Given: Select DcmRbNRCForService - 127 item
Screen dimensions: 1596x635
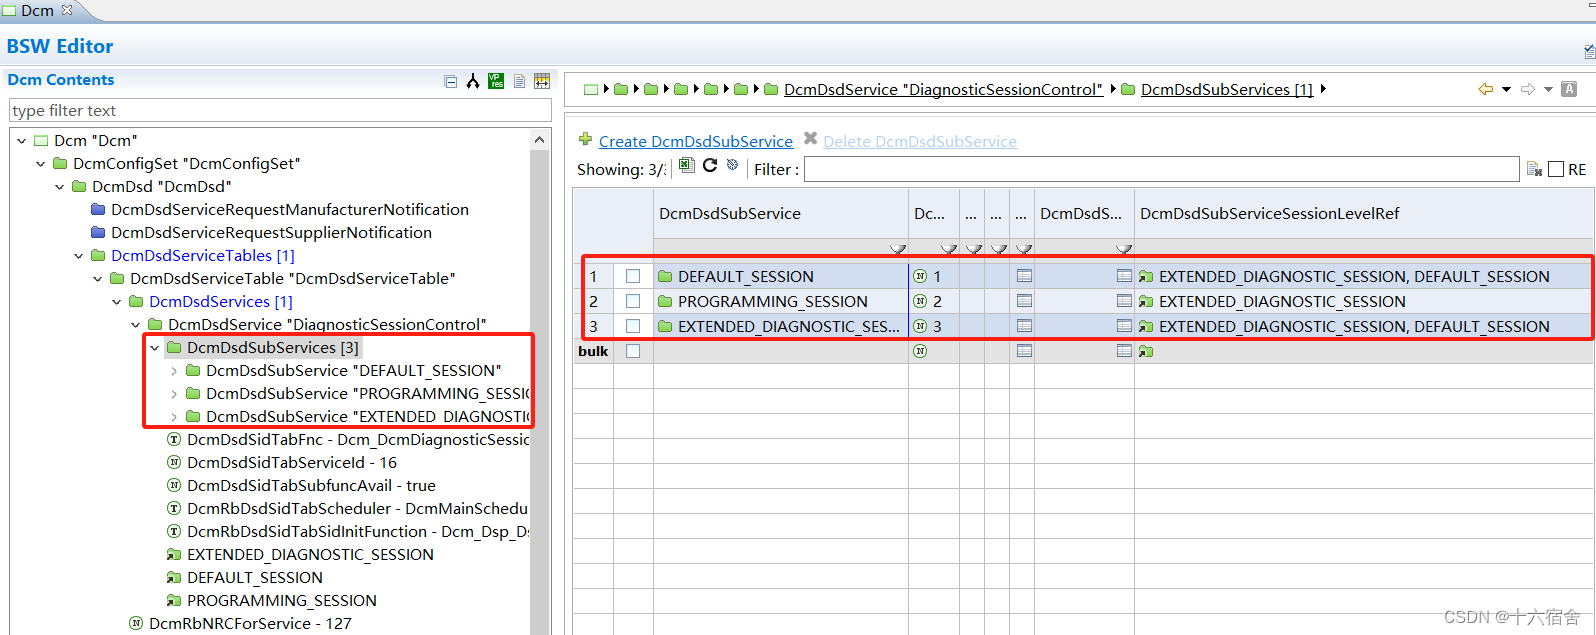Looking at the screenshot, I should pos(250,624).
